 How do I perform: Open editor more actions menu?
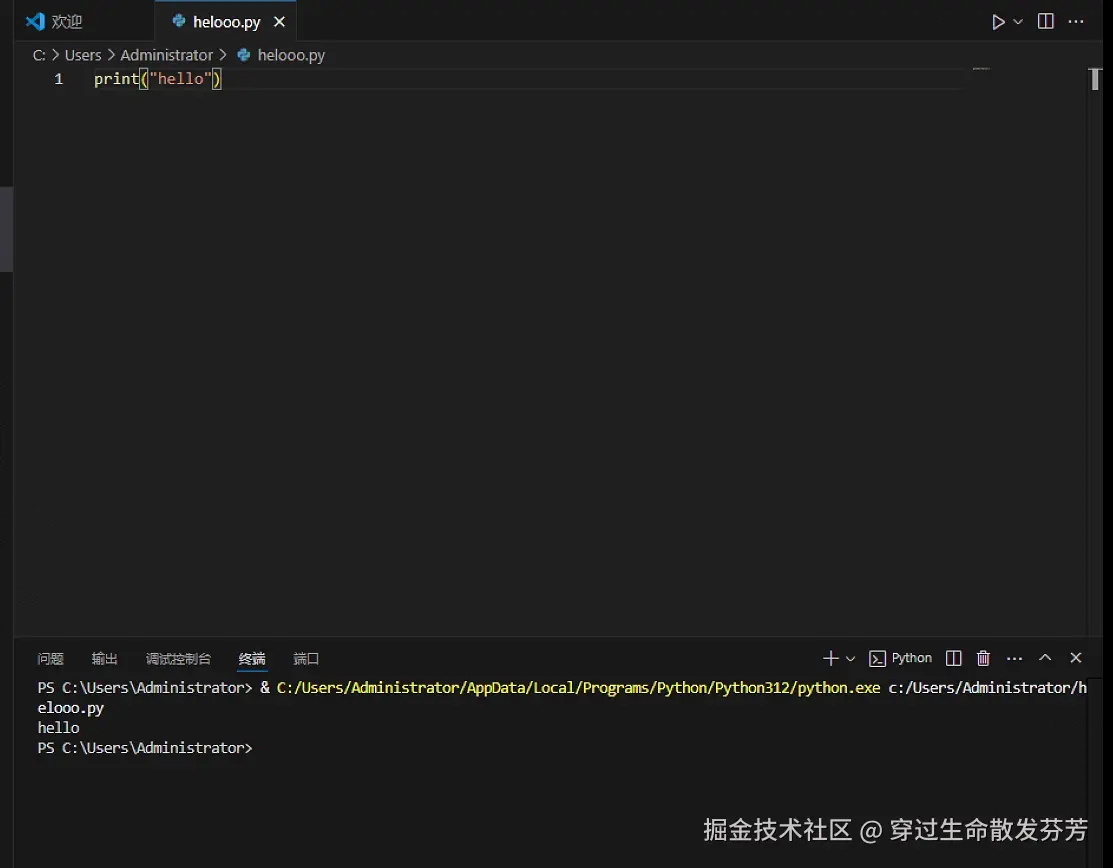(1076, 21)
